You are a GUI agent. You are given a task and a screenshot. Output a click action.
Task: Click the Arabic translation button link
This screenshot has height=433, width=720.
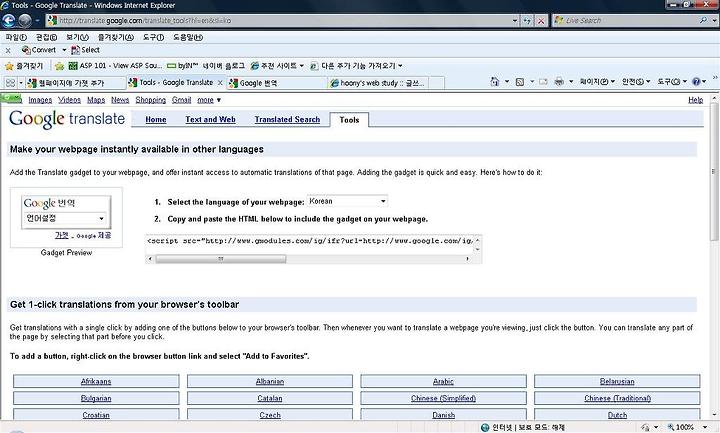[x=444, y=382]
